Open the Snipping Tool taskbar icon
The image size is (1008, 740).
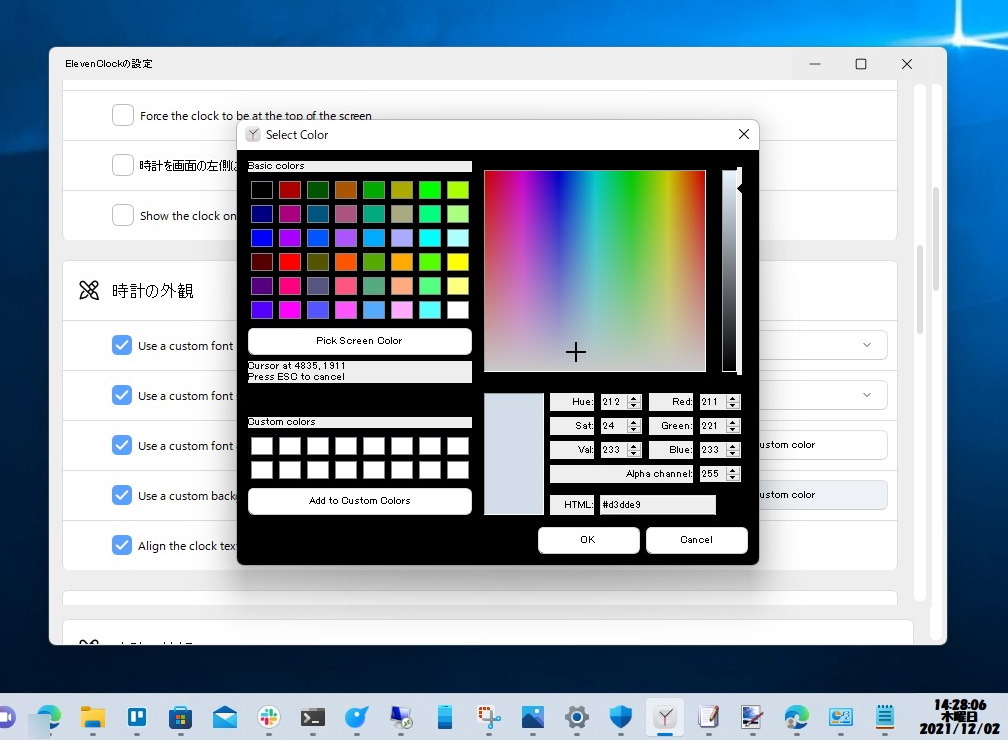coord(489,716)
